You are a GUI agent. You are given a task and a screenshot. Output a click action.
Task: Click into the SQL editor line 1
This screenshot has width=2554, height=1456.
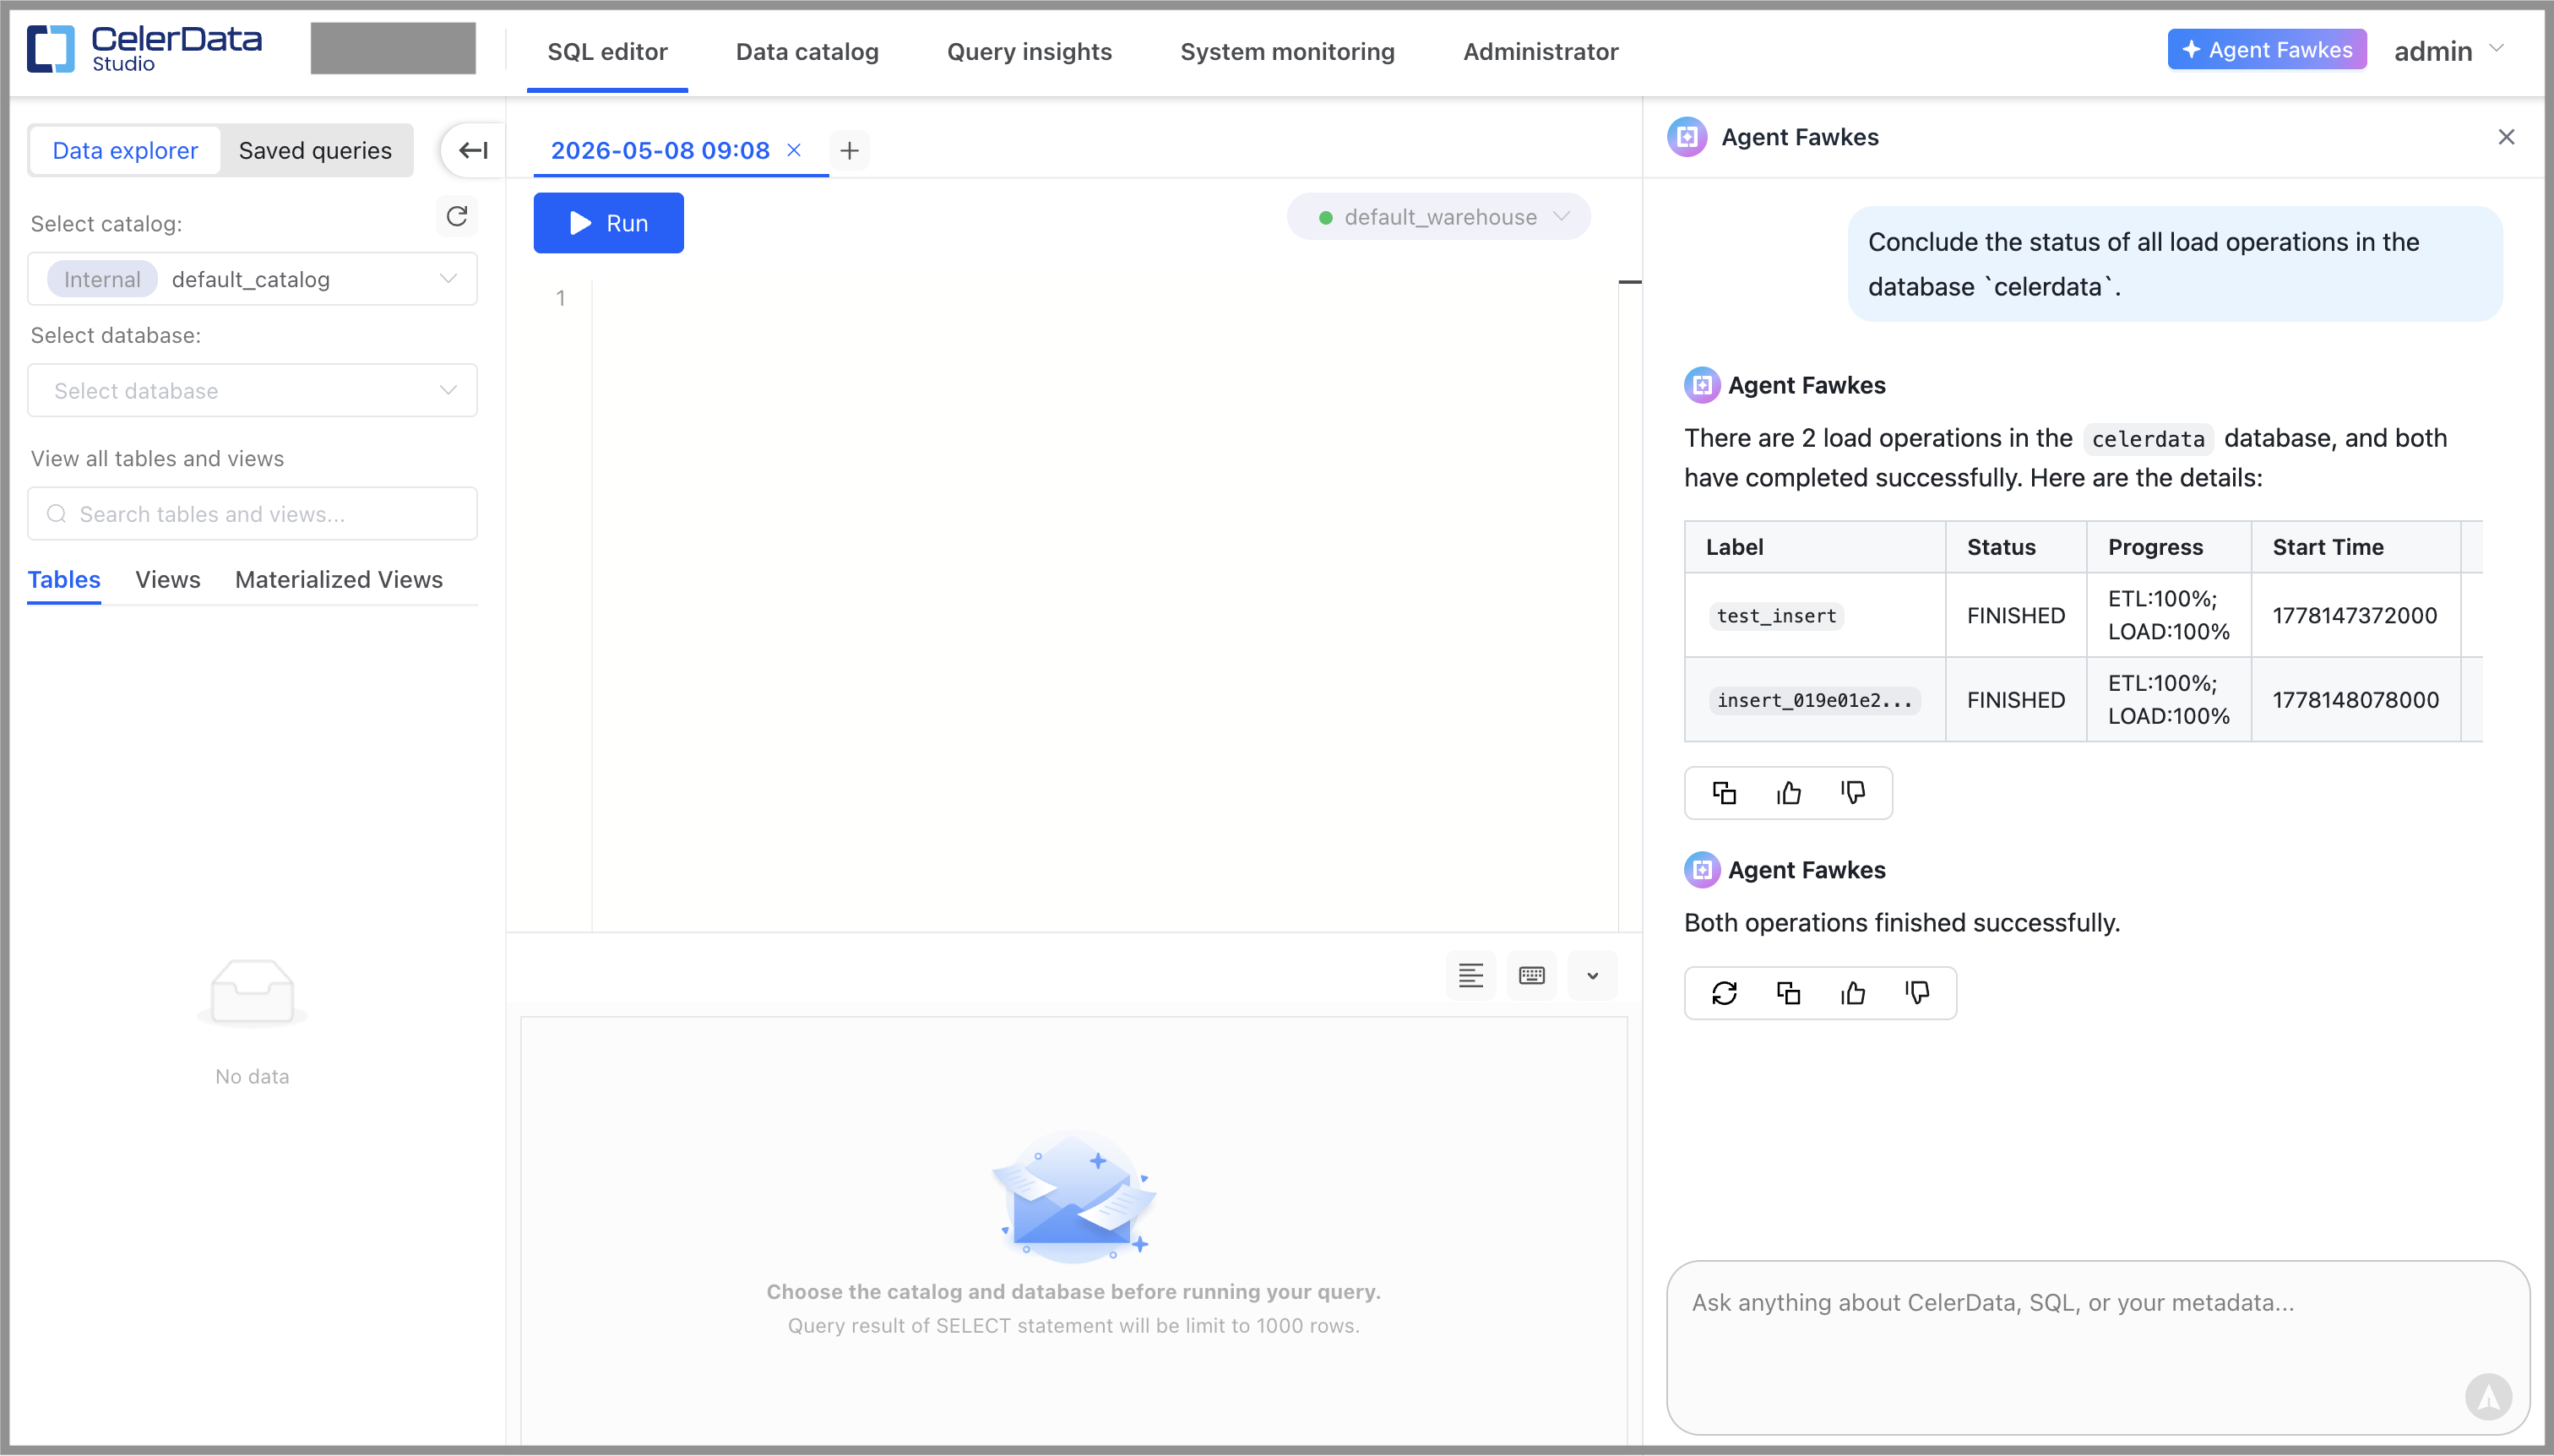(1104, 298)
